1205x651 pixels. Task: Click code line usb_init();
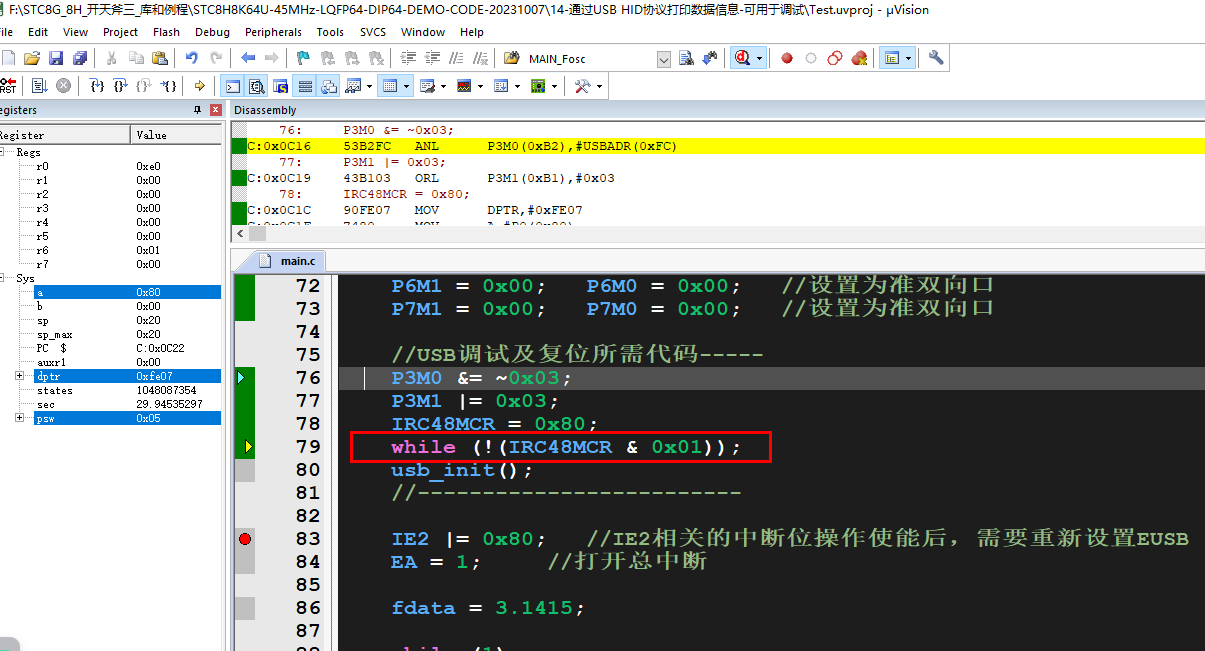(461, 470)
